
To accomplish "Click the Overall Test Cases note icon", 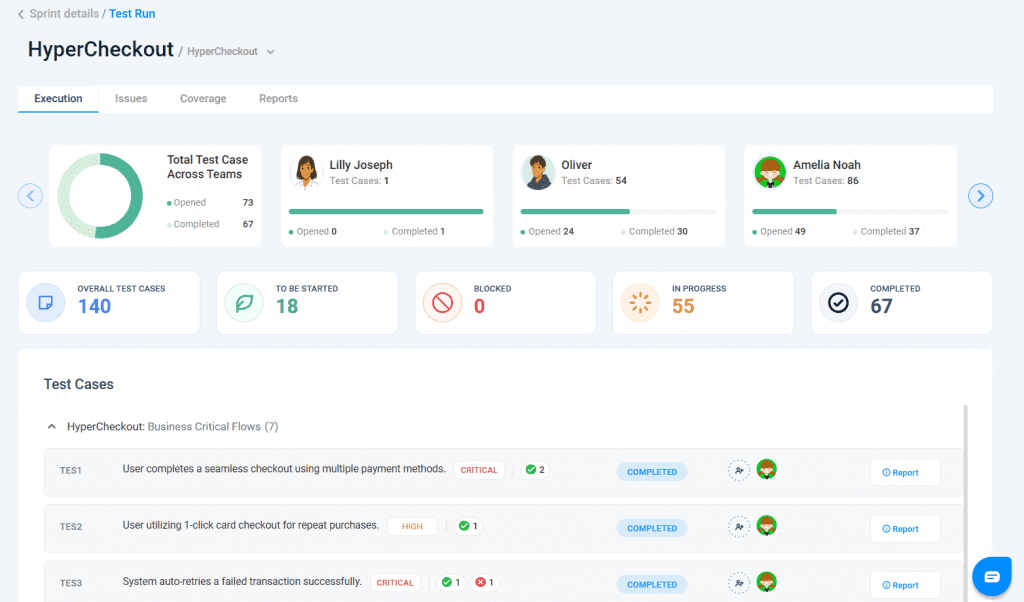I will [x=46, y=302].
